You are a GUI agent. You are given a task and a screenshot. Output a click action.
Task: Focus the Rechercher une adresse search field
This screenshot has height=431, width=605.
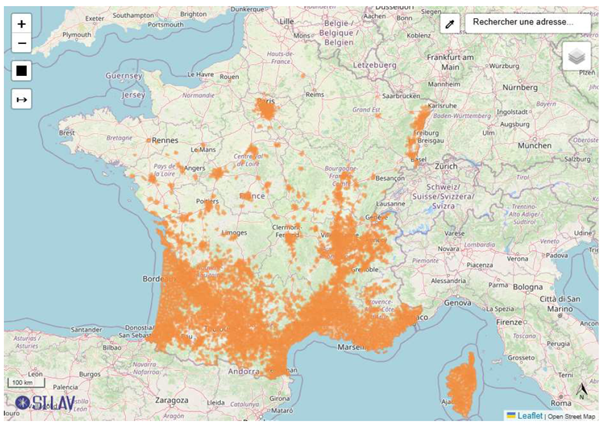[527, 22]
